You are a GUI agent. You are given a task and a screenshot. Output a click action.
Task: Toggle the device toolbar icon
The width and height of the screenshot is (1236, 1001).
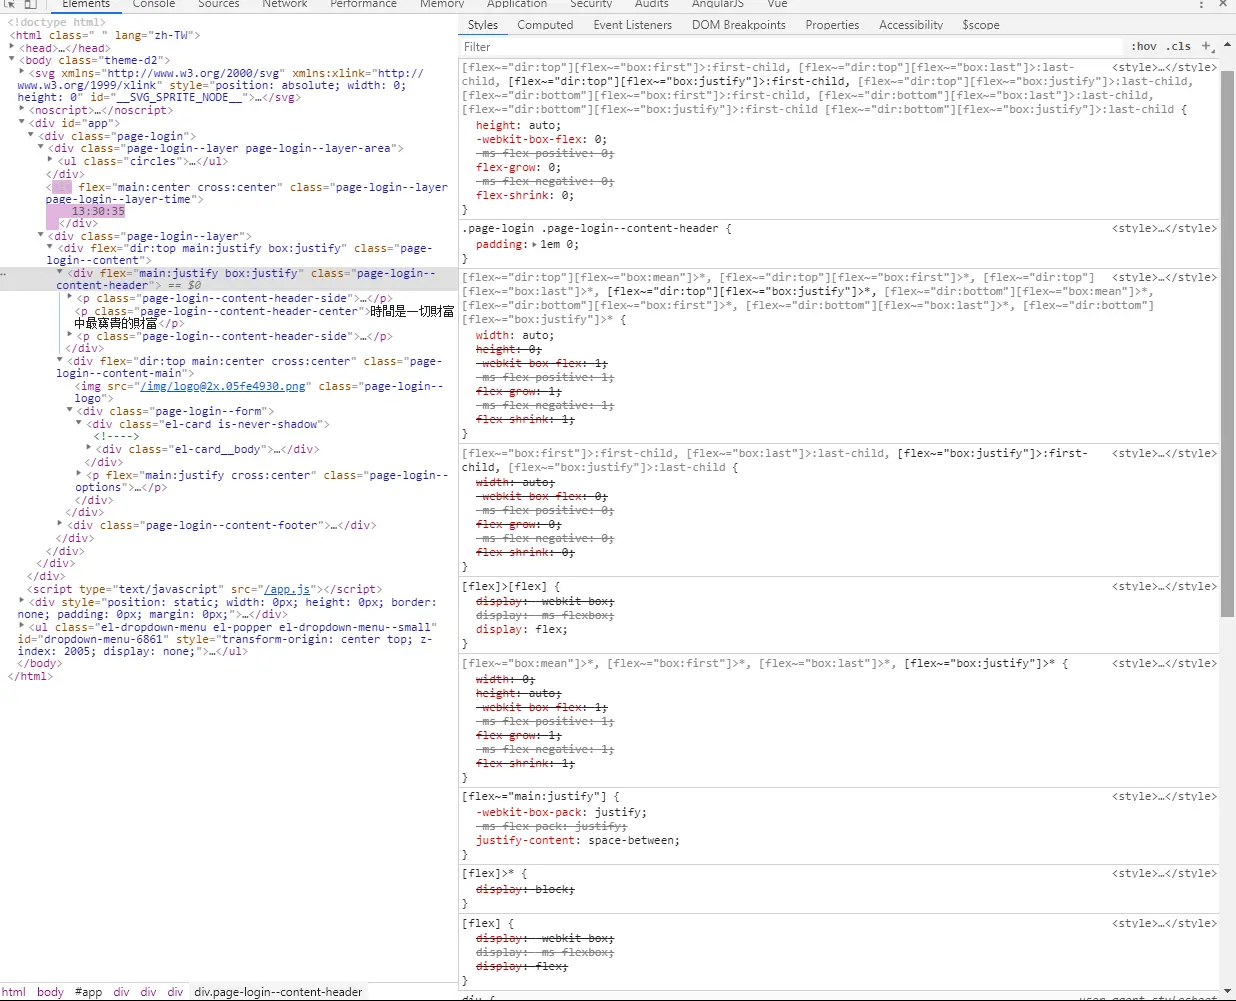pyautogui.click(x=30, y=4)
